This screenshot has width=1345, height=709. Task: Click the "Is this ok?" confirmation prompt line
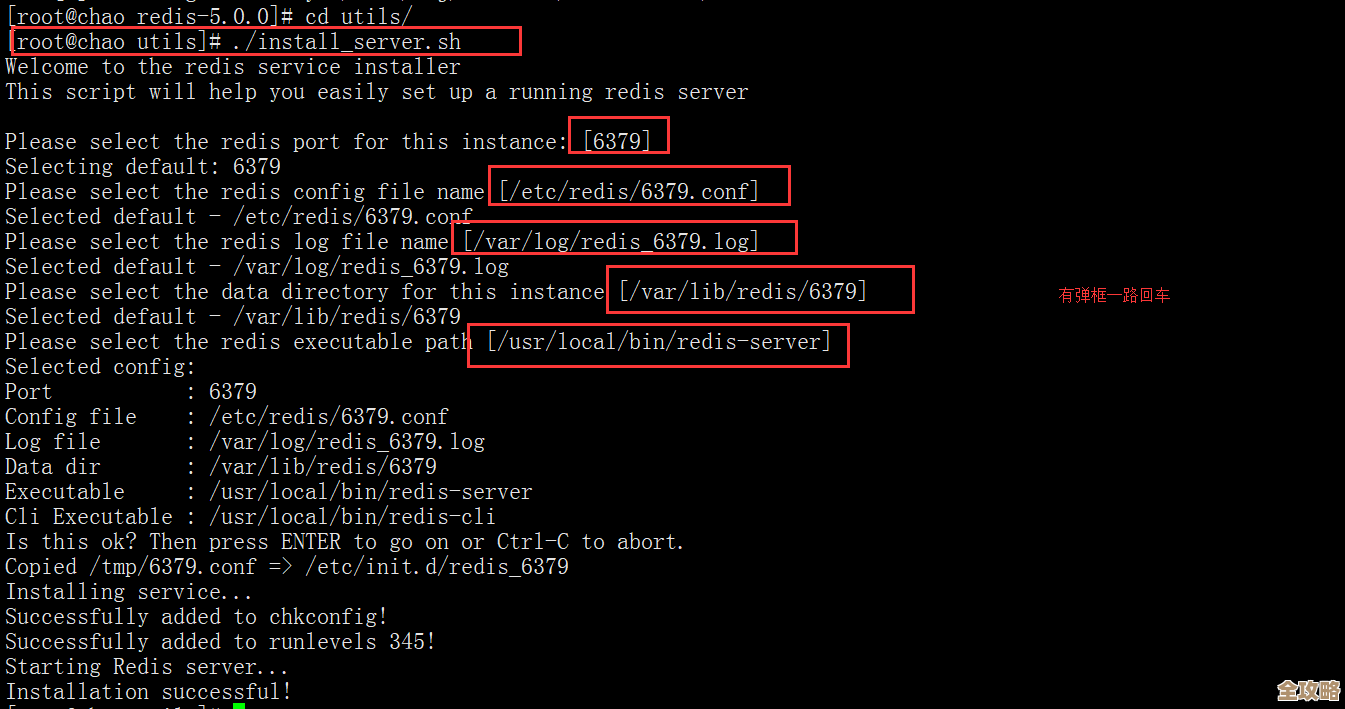click(345, 542)
